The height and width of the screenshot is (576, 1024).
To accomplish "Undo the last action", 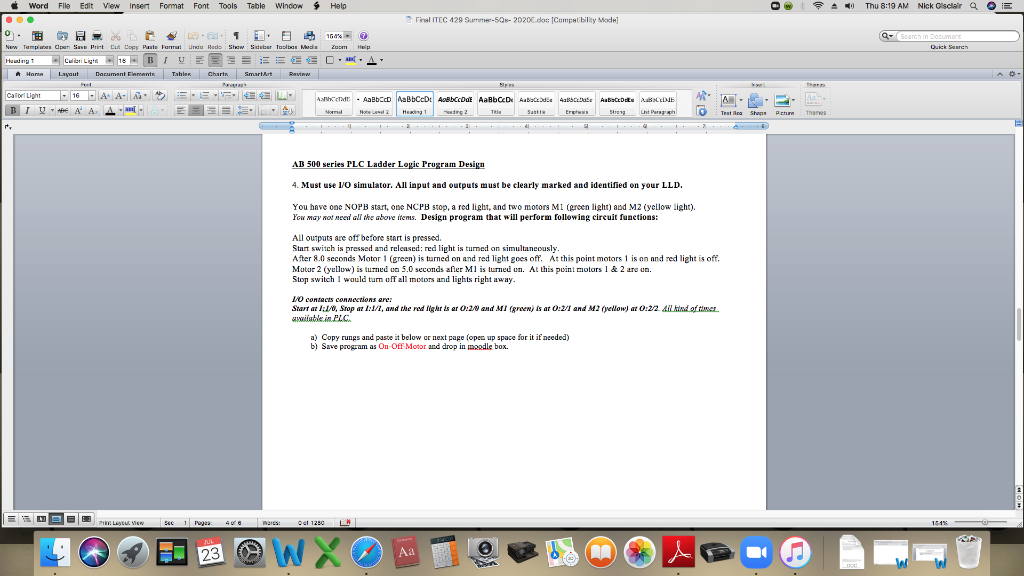I will (193, 38).
